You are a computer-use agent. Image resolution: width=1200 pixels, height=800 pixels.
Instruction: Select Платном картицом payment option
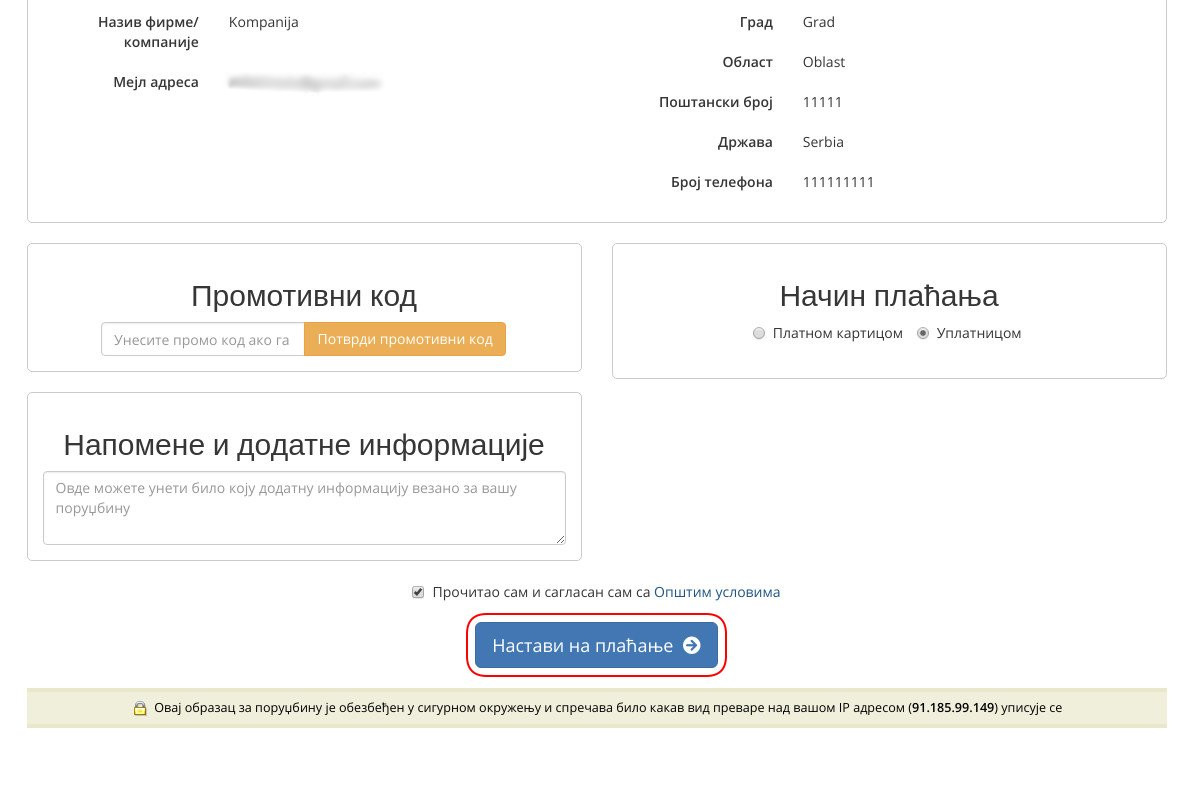pos(759,333)
